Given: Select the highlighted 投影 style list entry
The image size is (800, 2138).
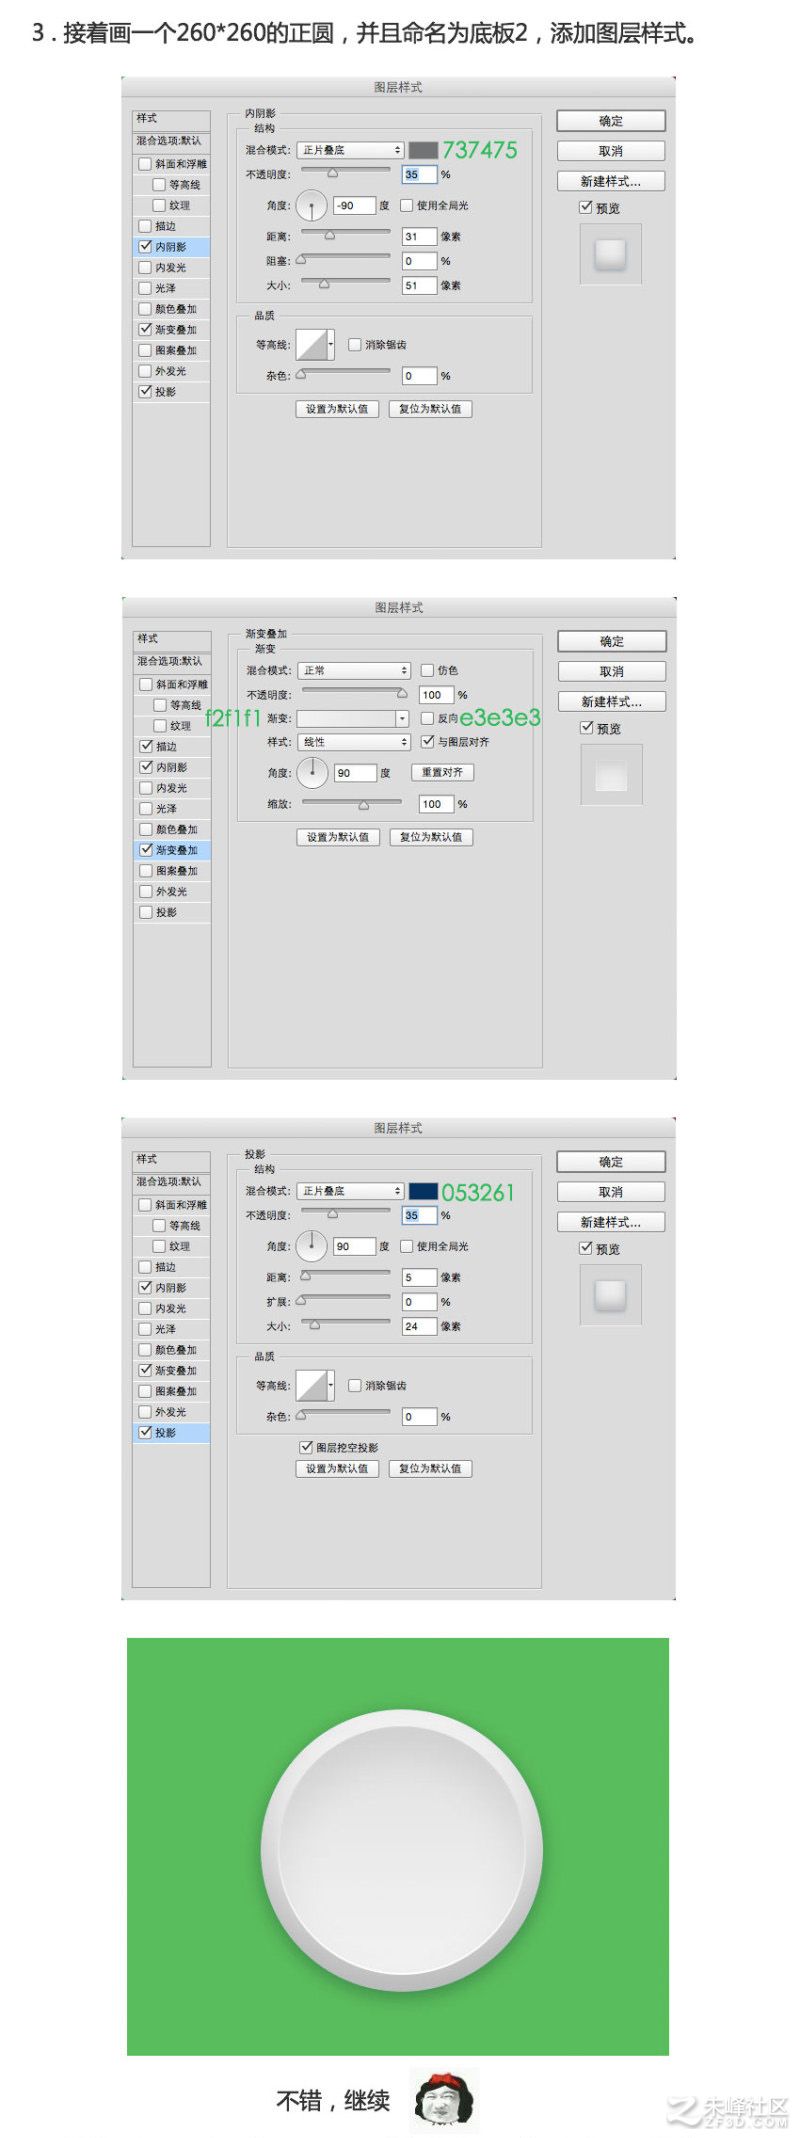Looking at the screenshot, I should (x=172, y=1433).
